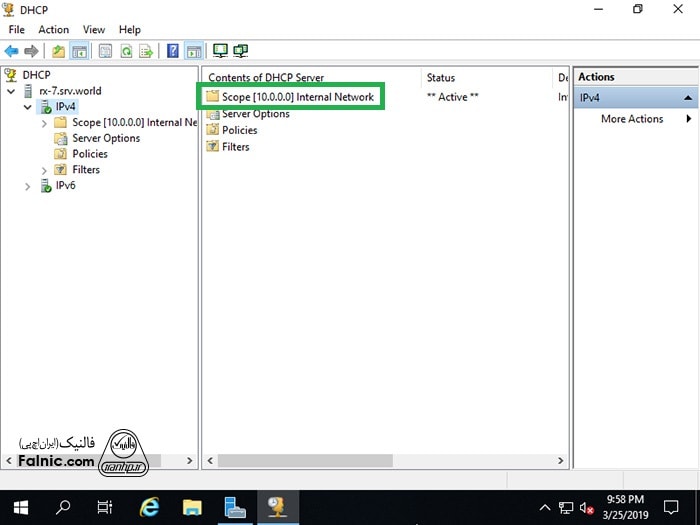This screenshot has width=700, height=525.
Task: Open Internet Explorer from the taskbar
Action: [148, 507]
